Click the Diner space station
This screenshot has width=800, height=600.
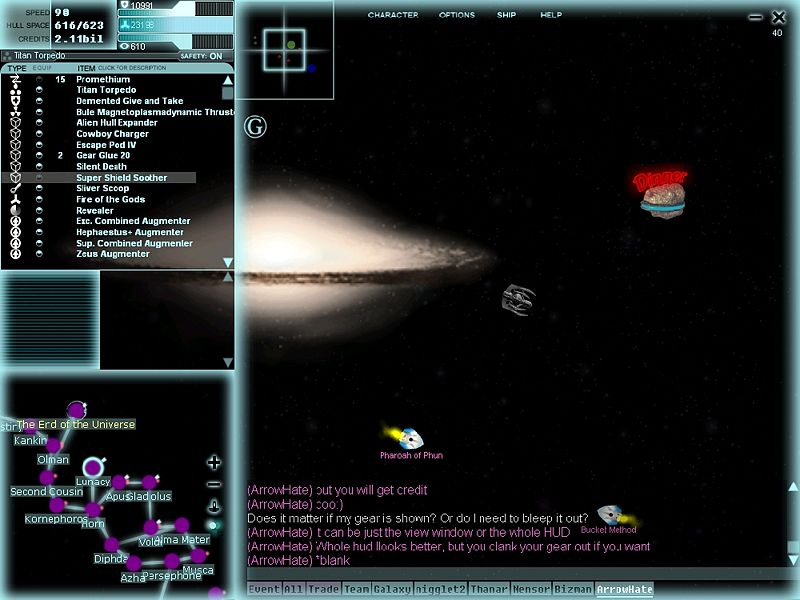[662, 194]
